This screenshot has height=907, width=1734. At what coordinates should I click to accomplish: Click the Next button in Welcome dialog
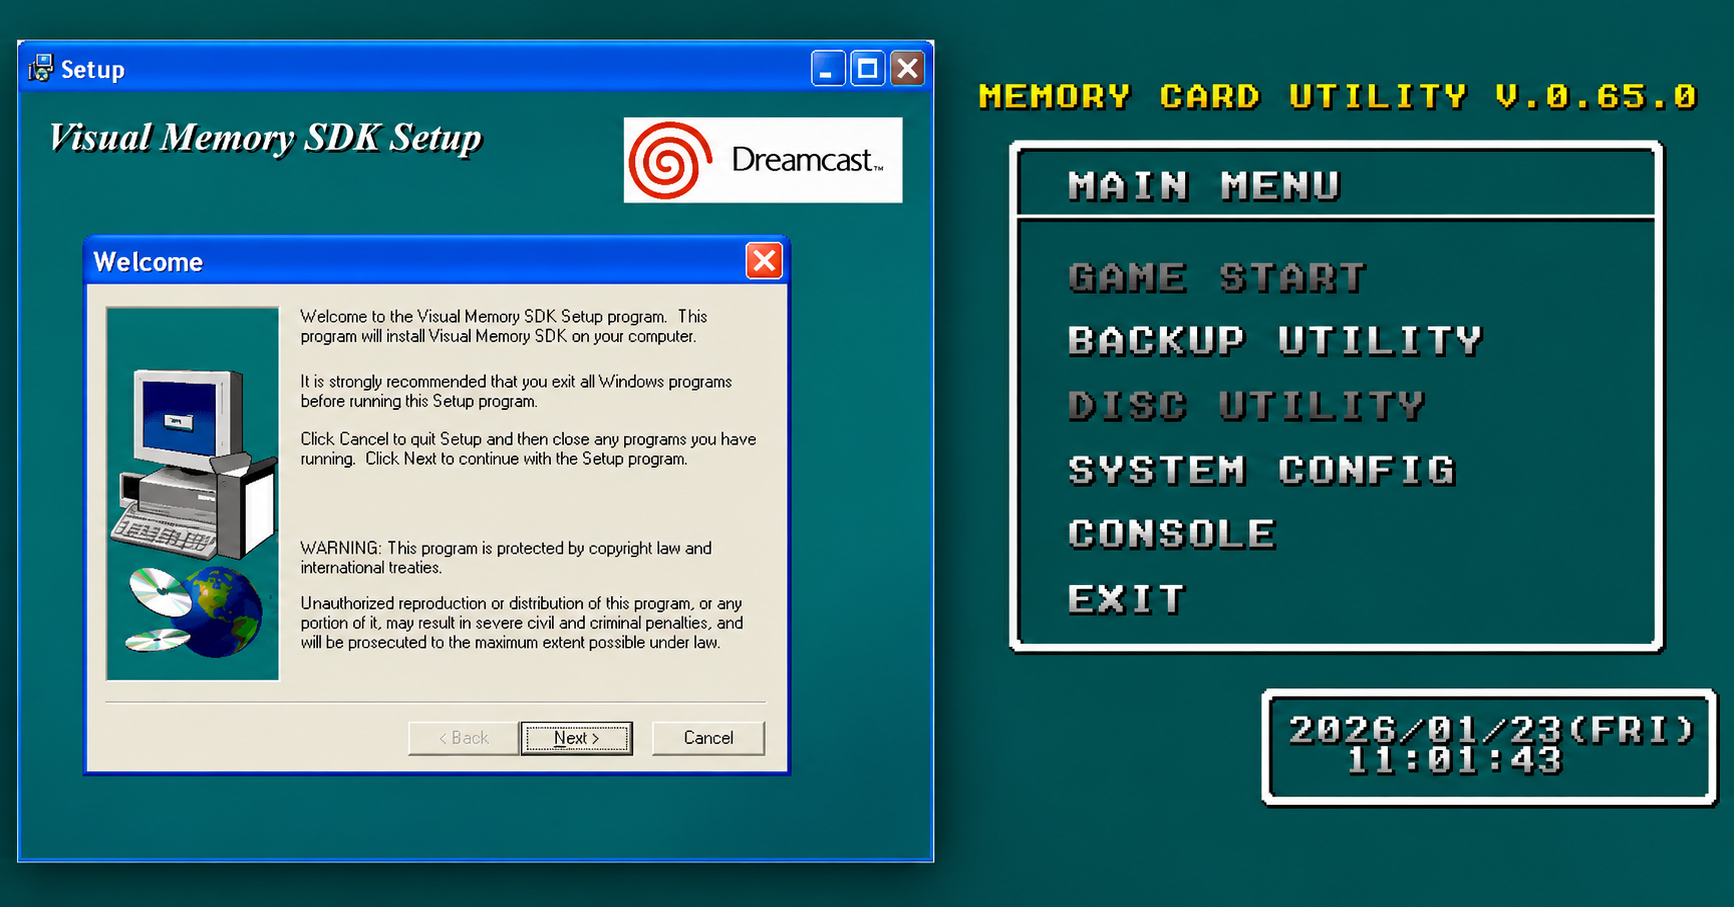point(576,738)
